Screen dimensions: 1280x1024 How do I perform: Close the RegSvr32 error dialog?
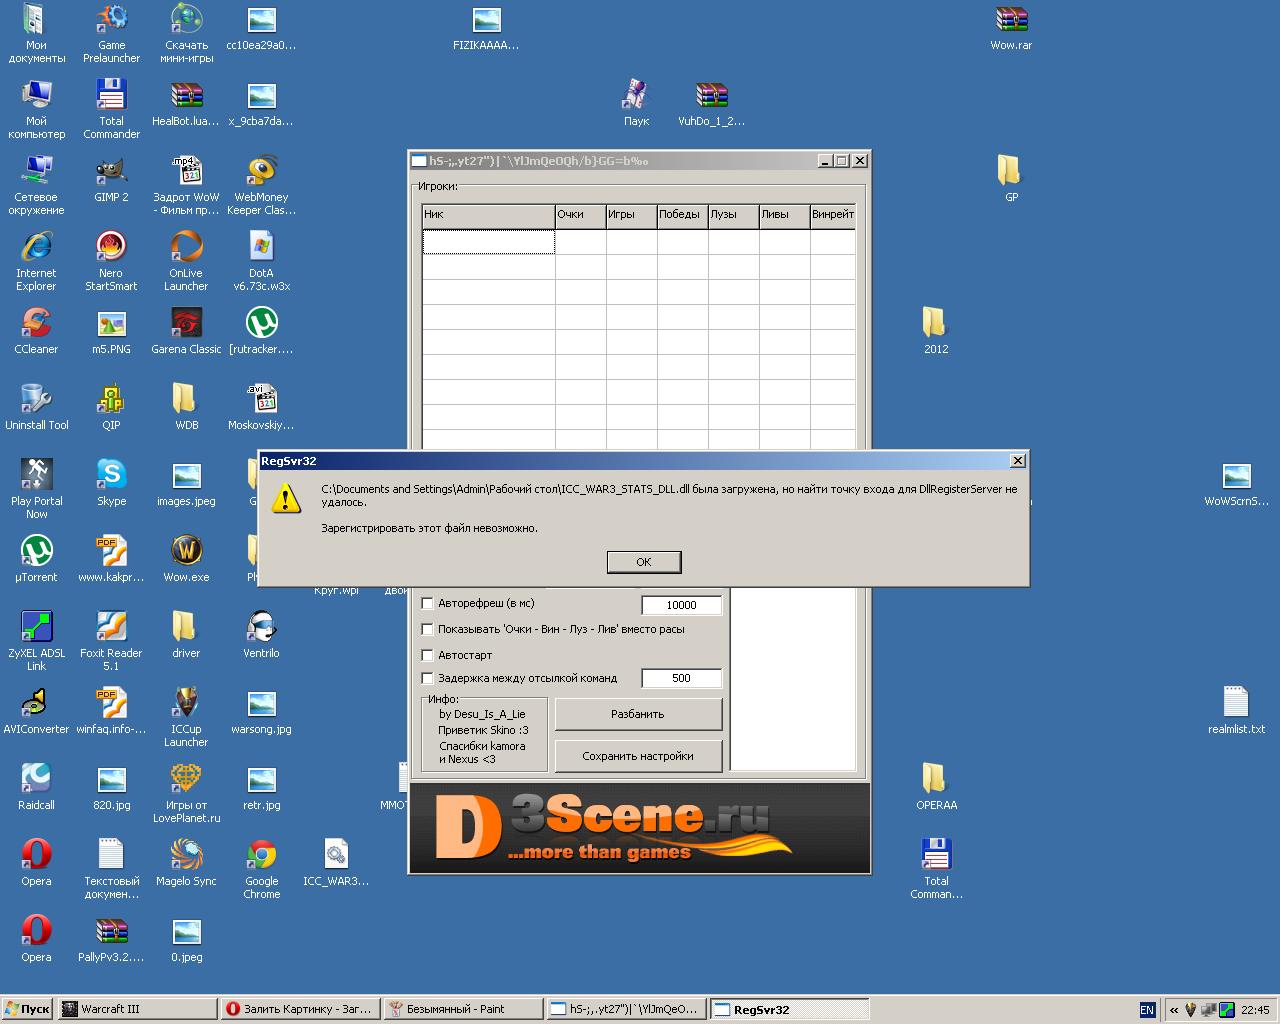coord(1017,461)
